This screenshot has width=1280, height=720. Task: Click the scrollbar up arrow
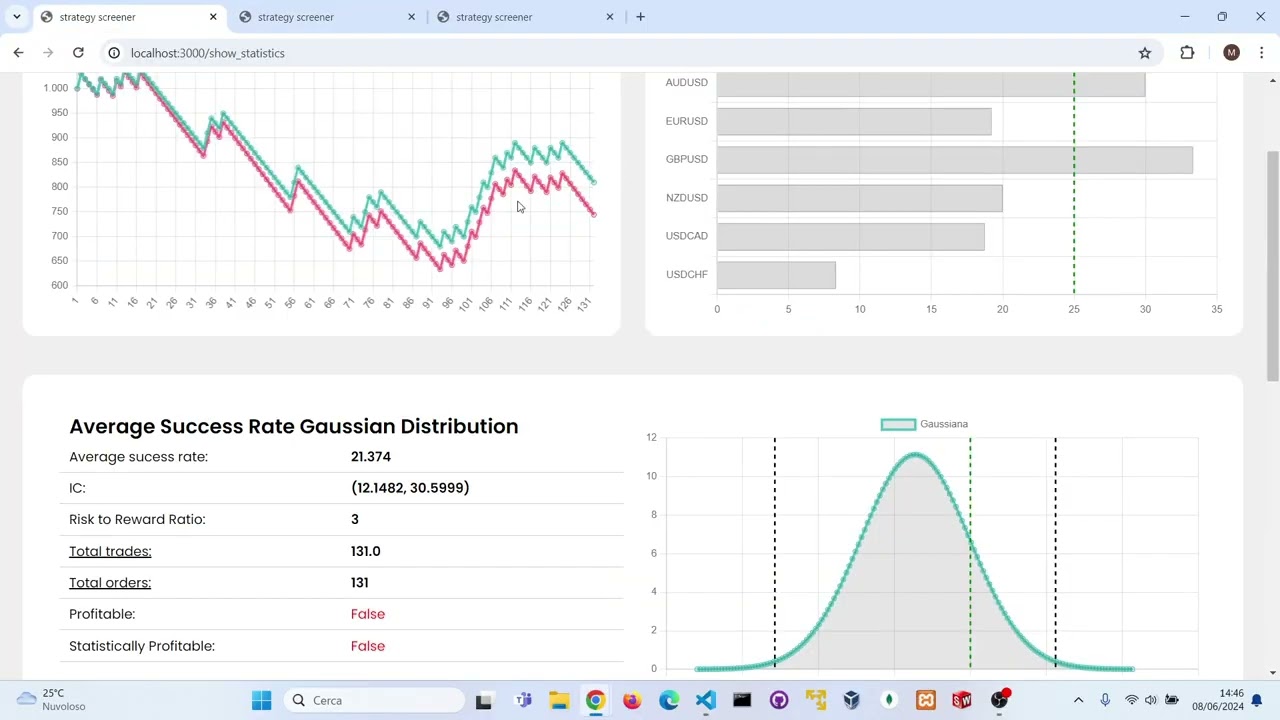pos(1273,80)
